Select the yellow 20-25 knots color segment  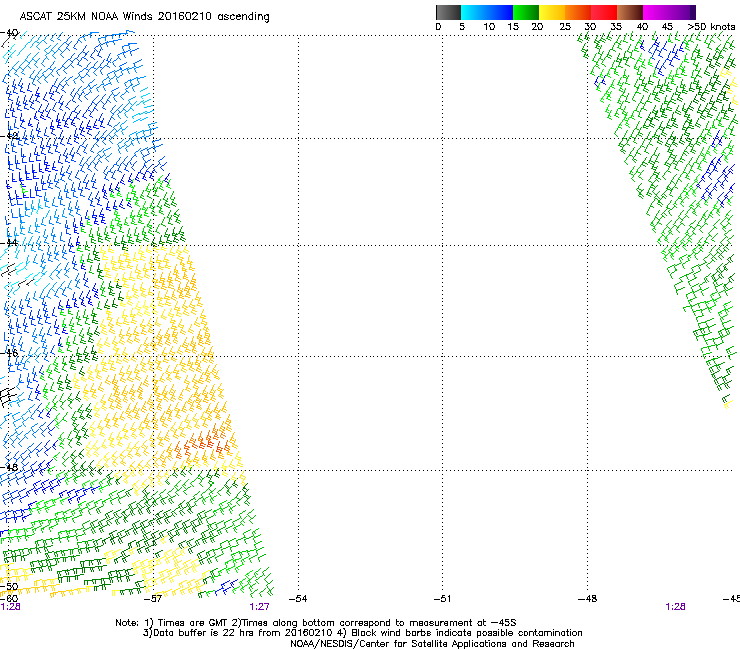point(552,12)
